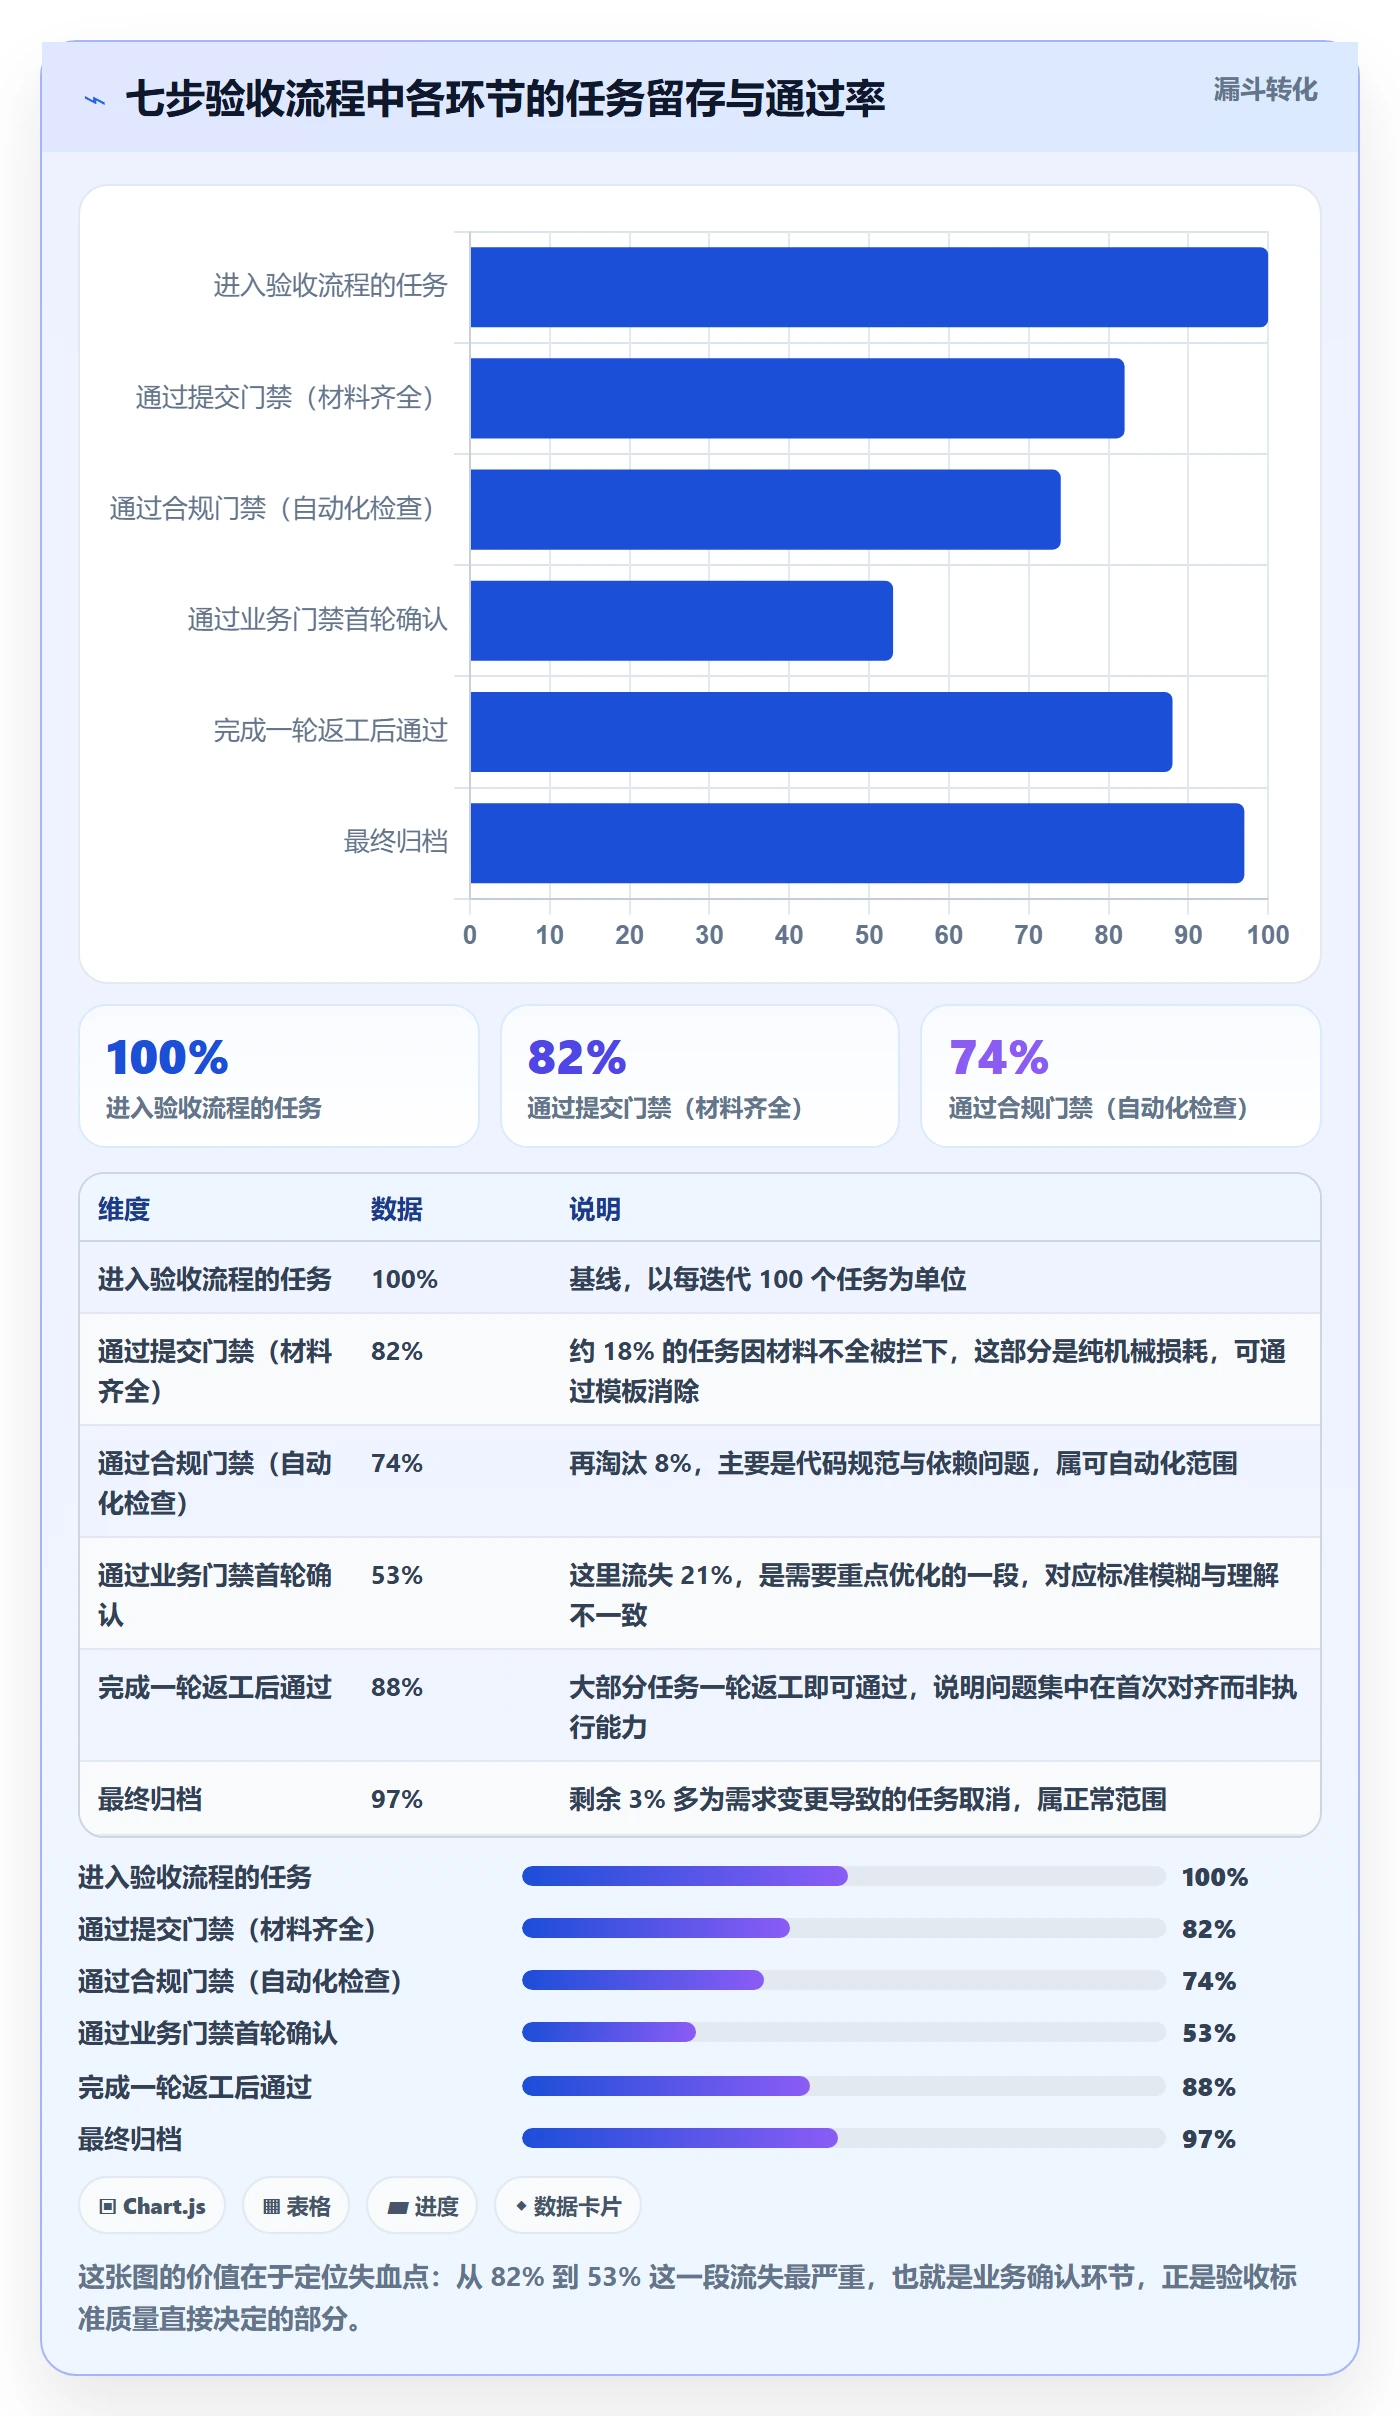Click the description starting 再淘汰 8%
The width and height of the screenshot is (1400, 2416).
click(903, 1463)
